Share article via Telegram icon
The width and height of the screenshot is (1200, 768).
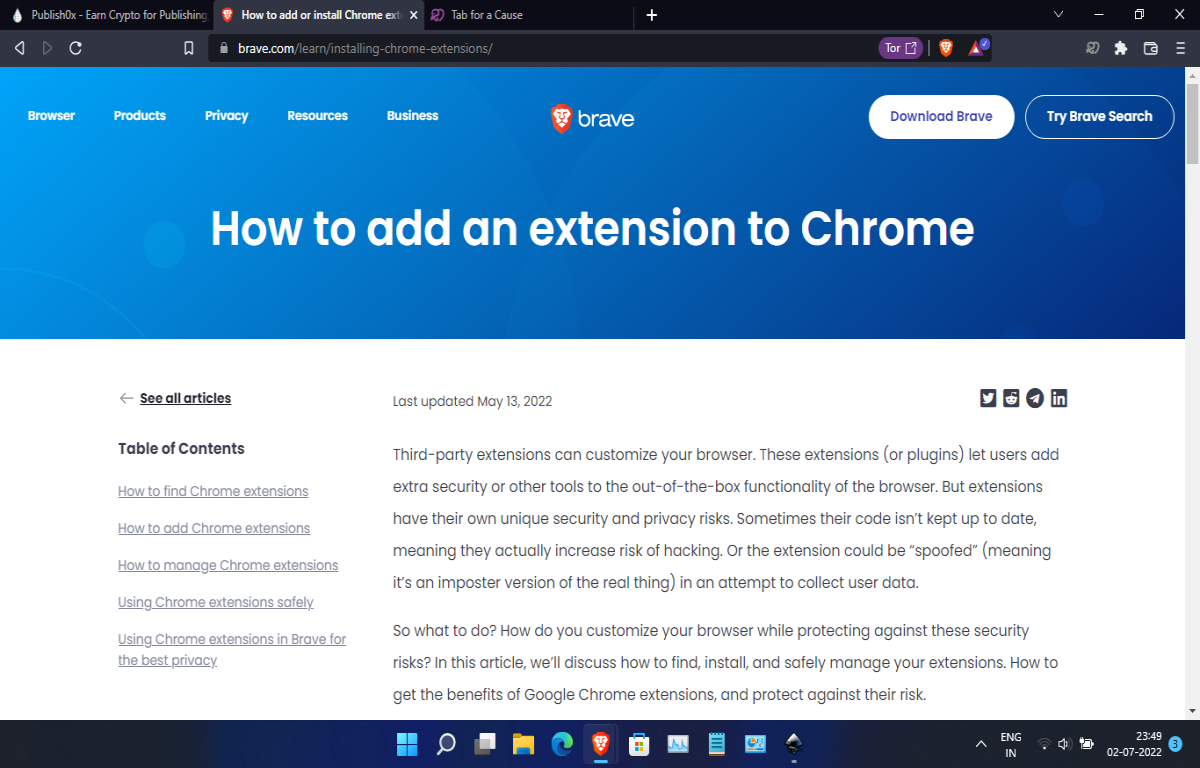1035,398
